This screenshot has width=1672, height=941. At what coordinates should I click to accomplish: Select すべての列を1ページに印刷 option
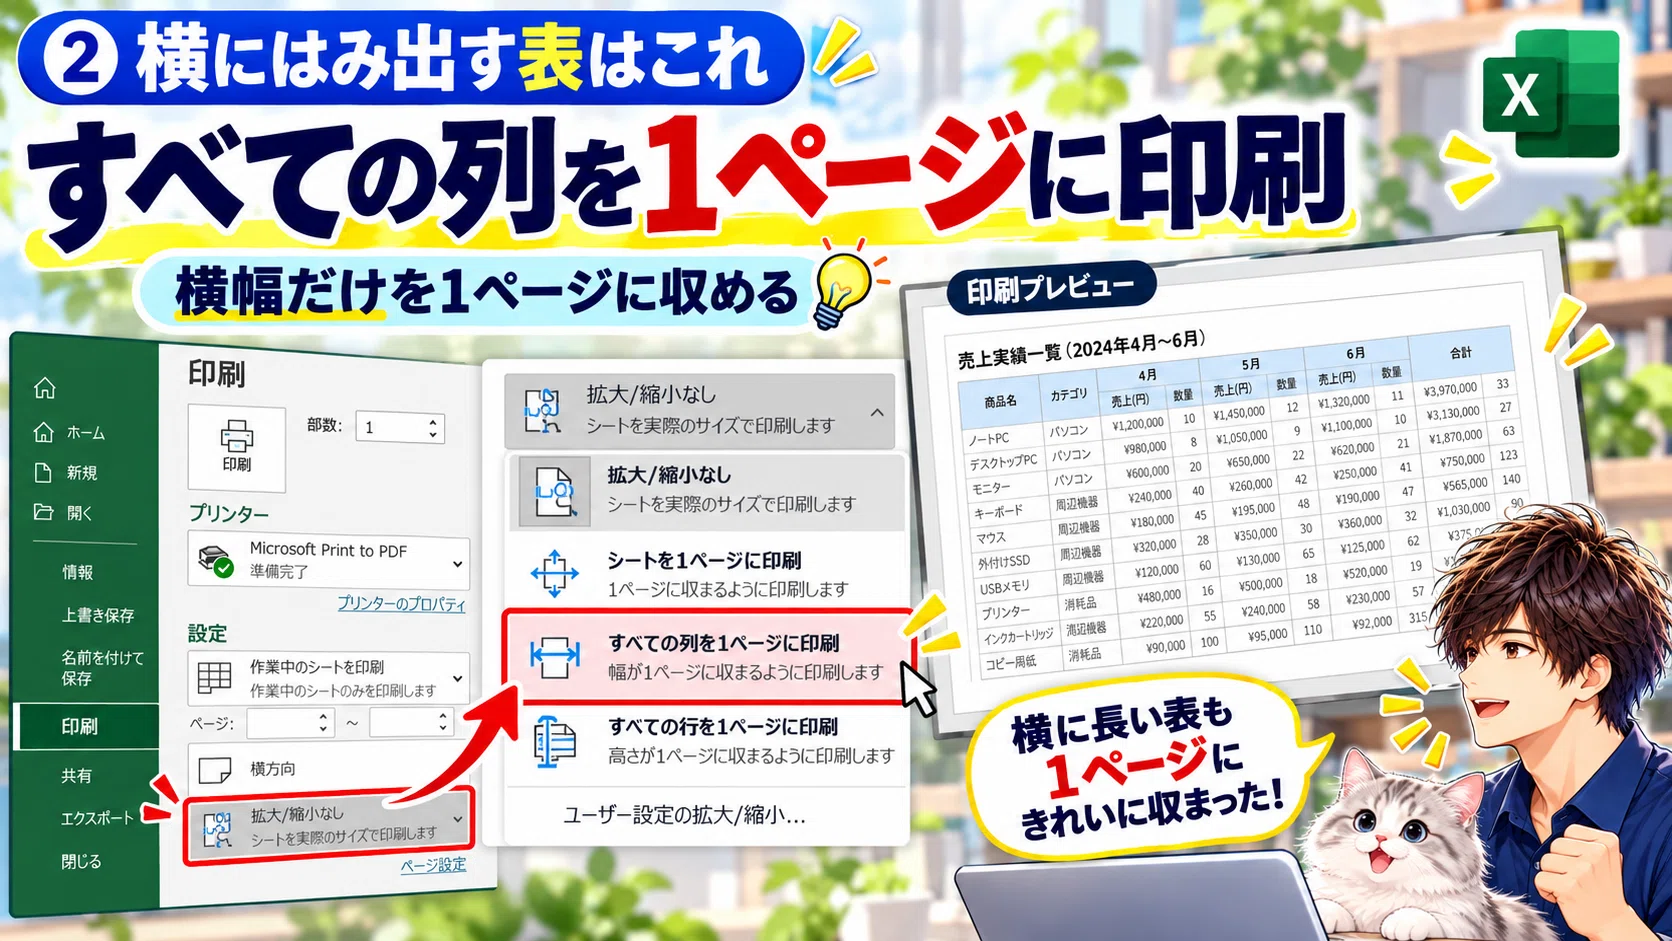pyautogui.click(x=709, y=657)
